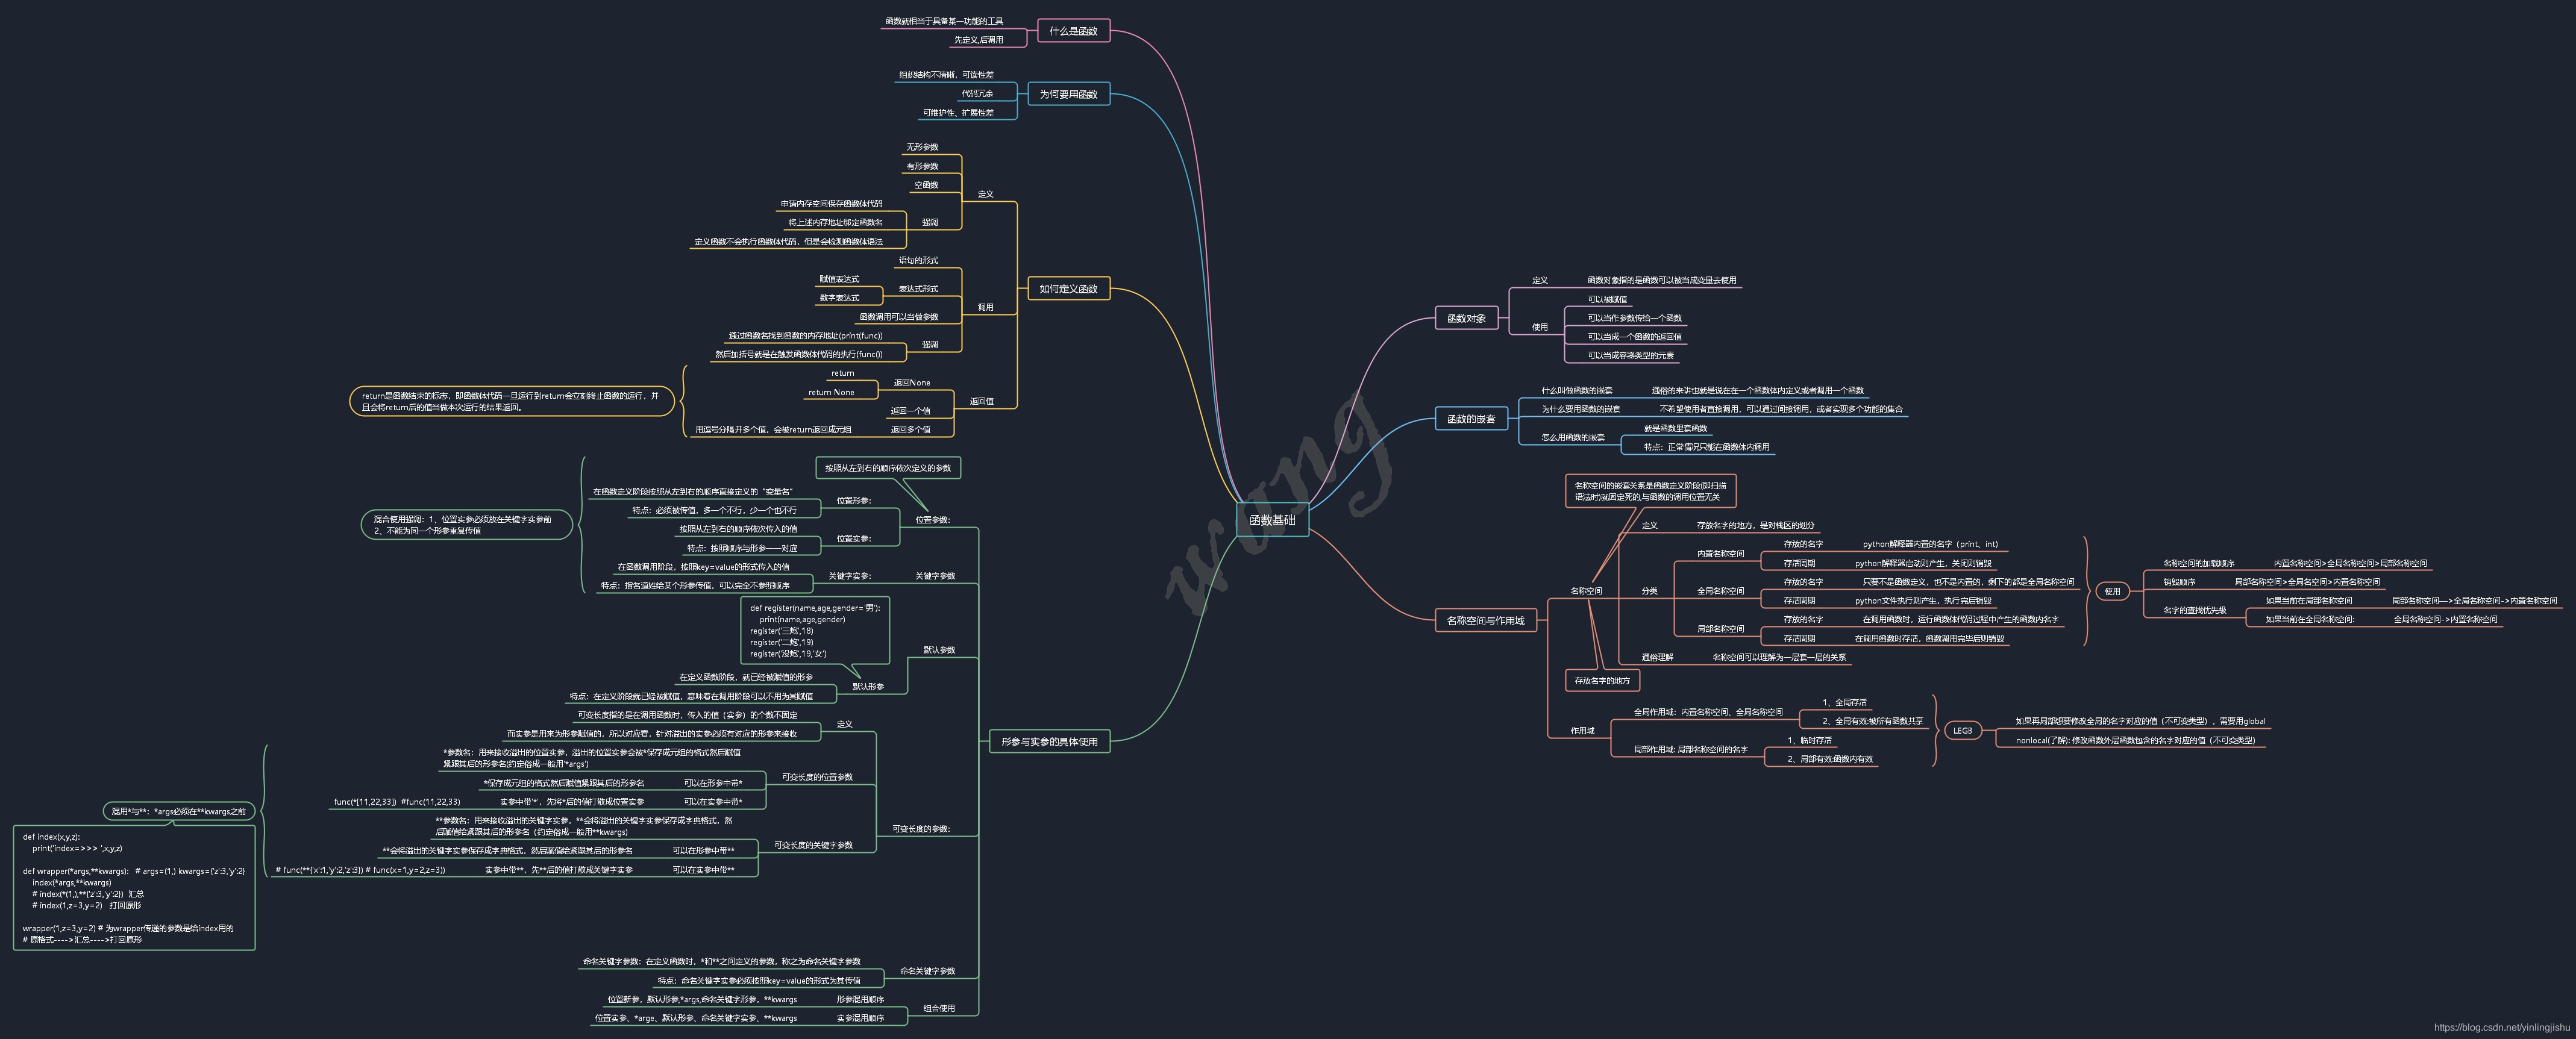Screen dimensions: 2576x1039
Task: Click the return是函数结束的标志 note bubble
Action: point(511,402)
